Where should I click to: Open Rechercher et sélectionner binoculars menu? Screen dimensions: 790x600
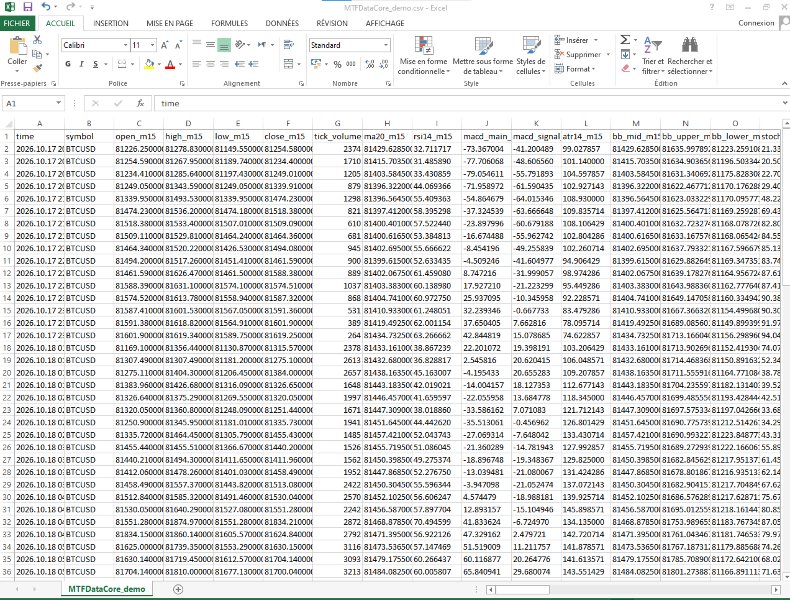690,55
